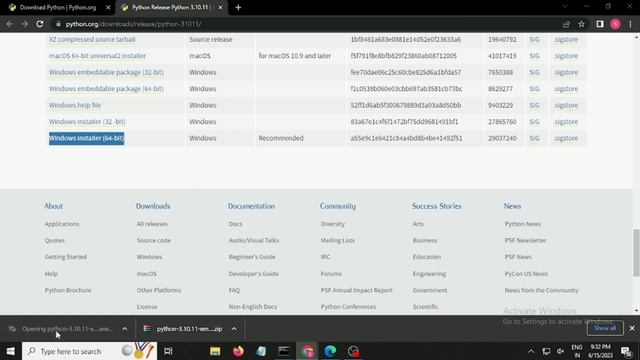Open Task View on the taskbar
The width and height of the screenshot is (640, 360).
168,351
